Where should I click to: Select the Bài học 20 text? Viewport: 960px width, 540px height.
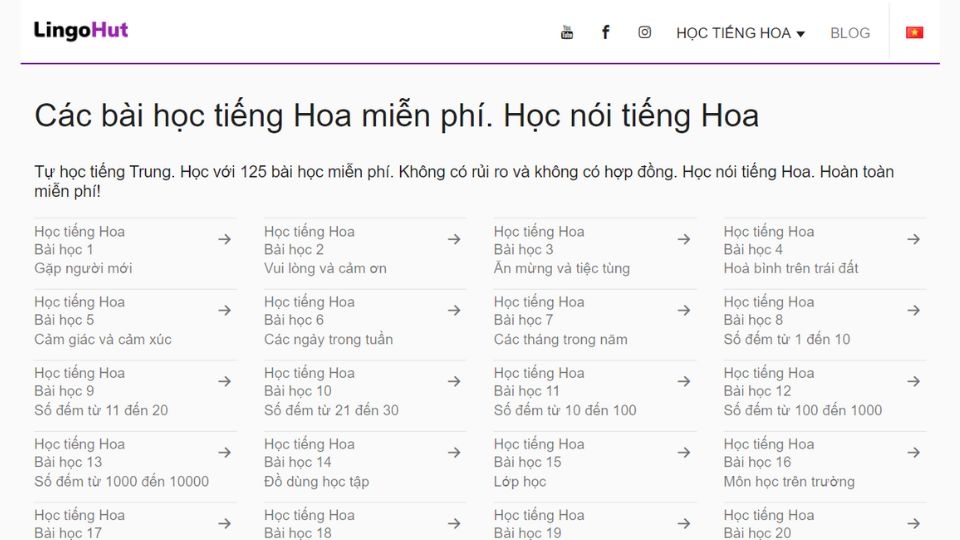757,533
